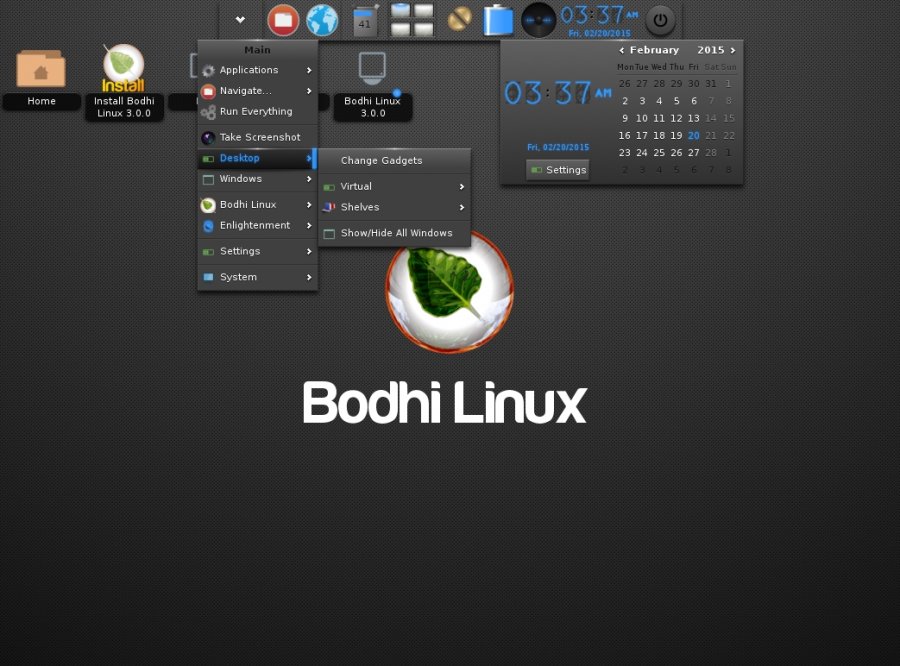
Task: Click Settings button in clock popup
Action: pos(558,170)
